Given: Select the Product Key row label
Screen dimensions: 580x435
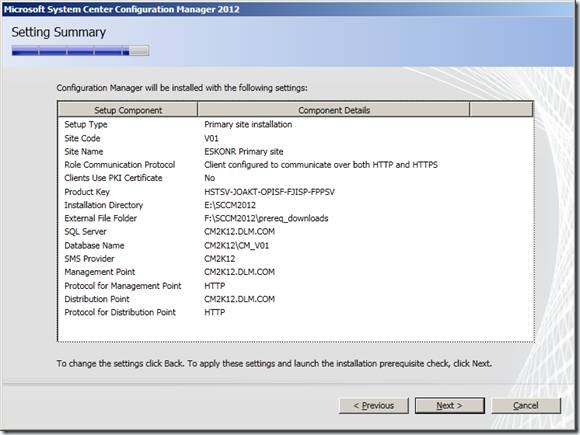Looking at the screenshot, I should pyautogui.click(x=87, y=192).
